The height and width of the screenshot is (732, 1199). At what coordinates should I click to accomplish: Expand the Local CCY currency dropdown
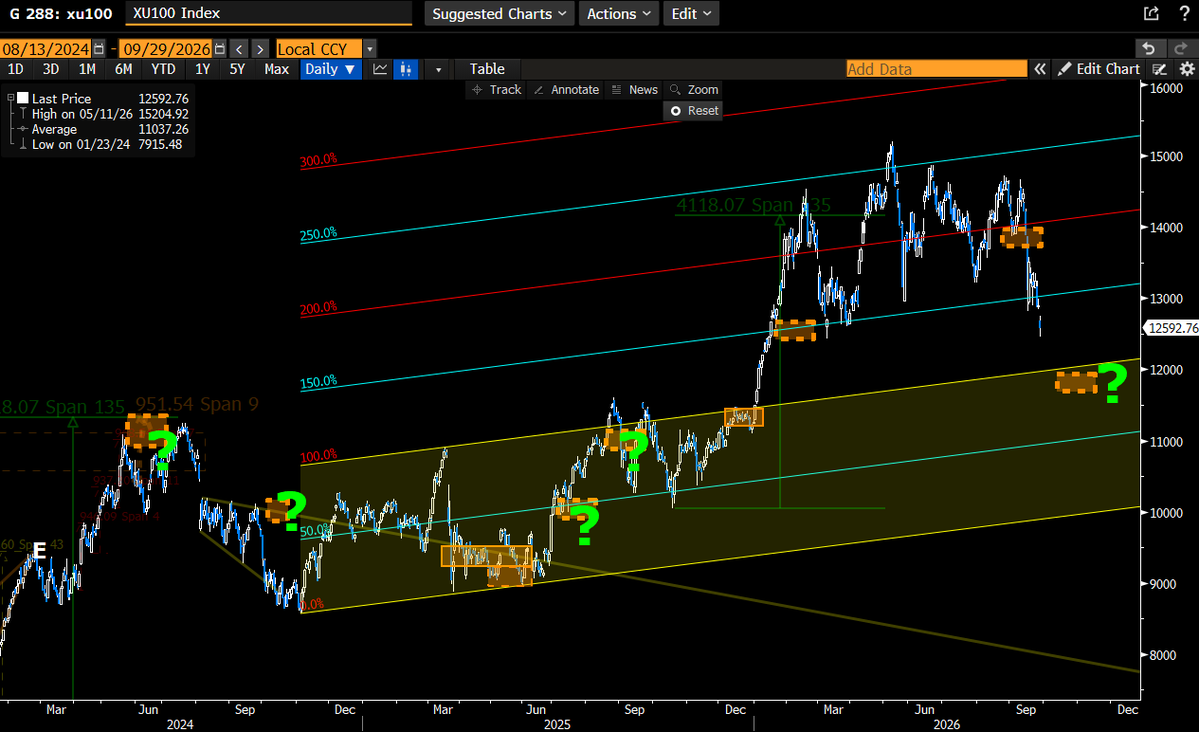[x=370, y=49]
